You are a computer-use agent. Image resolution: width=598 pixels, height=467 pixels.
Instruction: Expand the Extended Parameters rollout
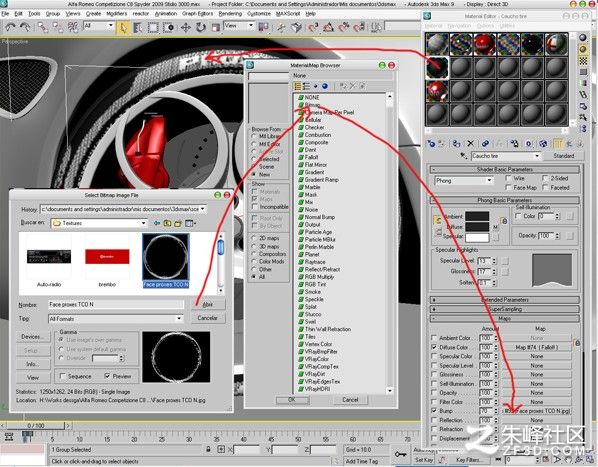coord(505,300)
